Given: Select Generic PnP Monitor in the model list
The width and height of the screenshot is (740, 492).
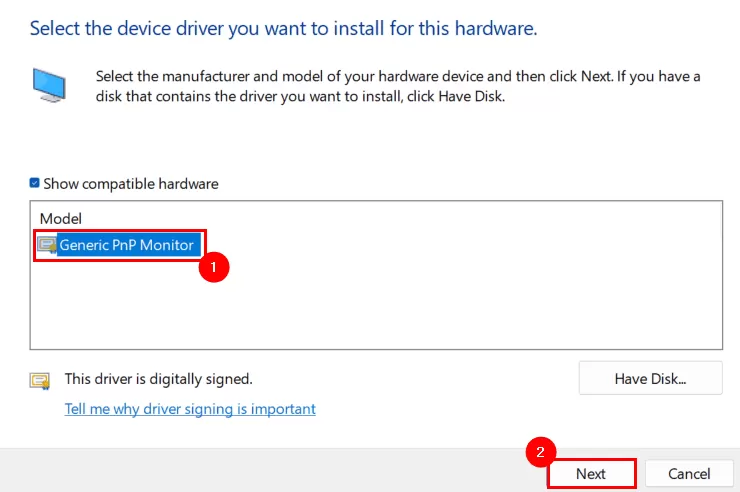Looking at the screenshot, I should (126, 245).
